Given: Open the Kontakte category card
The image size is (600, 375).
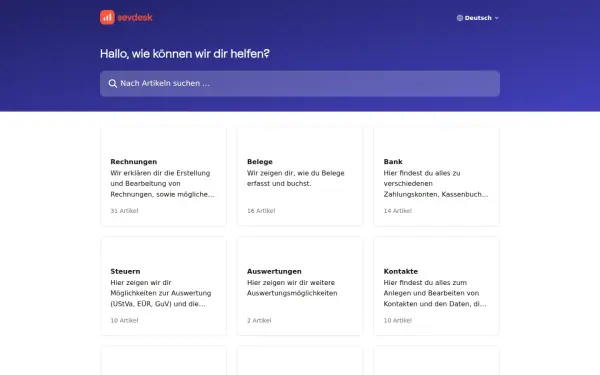Looking at the screenshot, I should (x=437, y=286).
